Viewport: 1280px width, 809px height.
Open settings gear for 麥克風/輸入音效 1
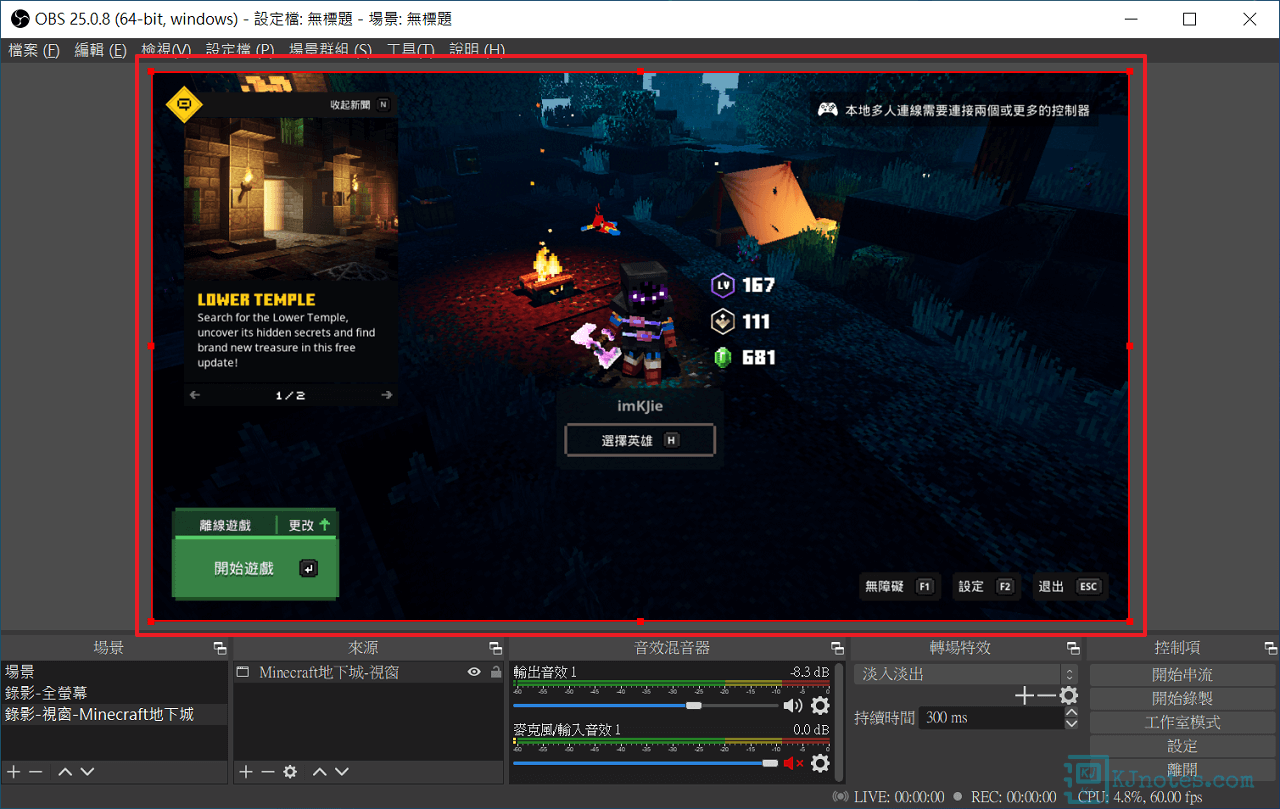click(820, 764)
